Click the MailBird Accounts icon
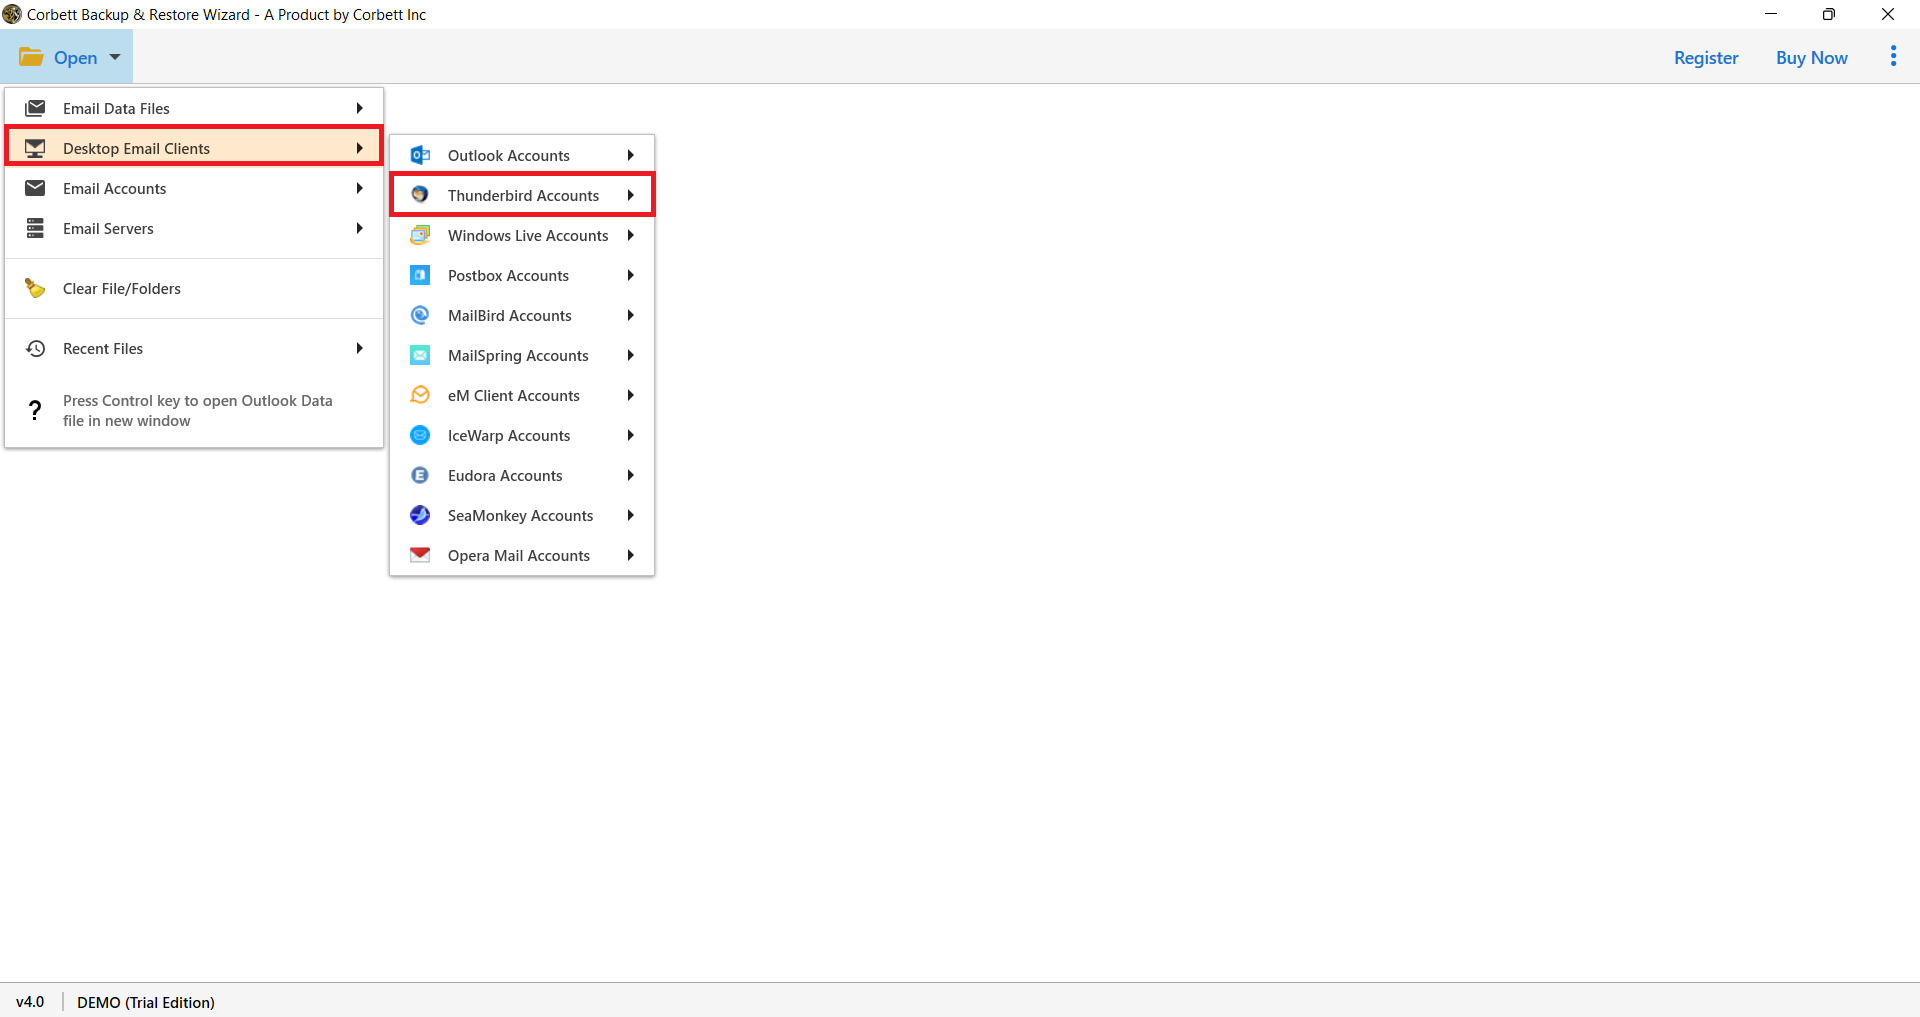The image size is (1920, 1017). coord(420,315)
